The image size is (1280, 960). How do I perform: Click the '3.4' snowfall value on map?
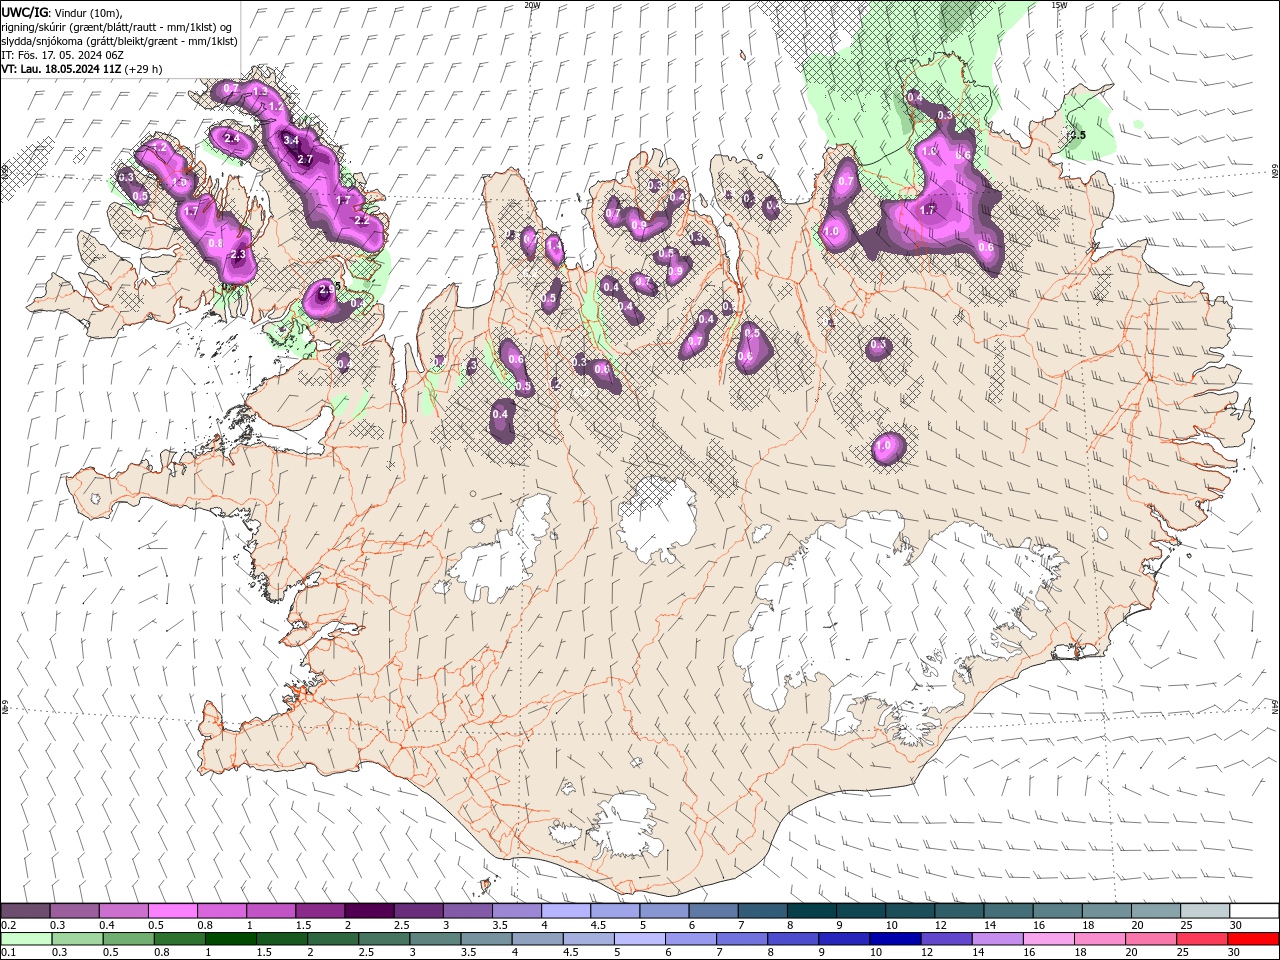[x=291, y=141]
